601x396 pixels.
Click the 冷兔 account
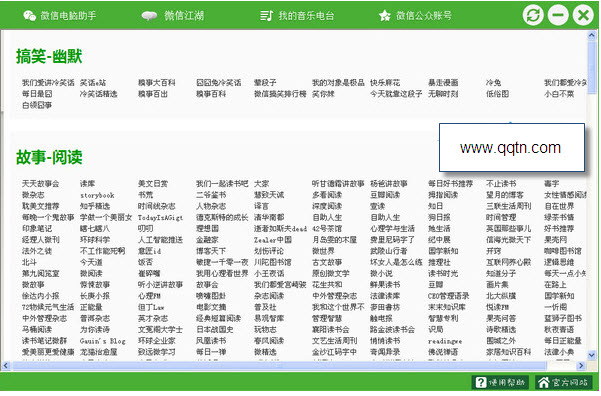(493, 83)
